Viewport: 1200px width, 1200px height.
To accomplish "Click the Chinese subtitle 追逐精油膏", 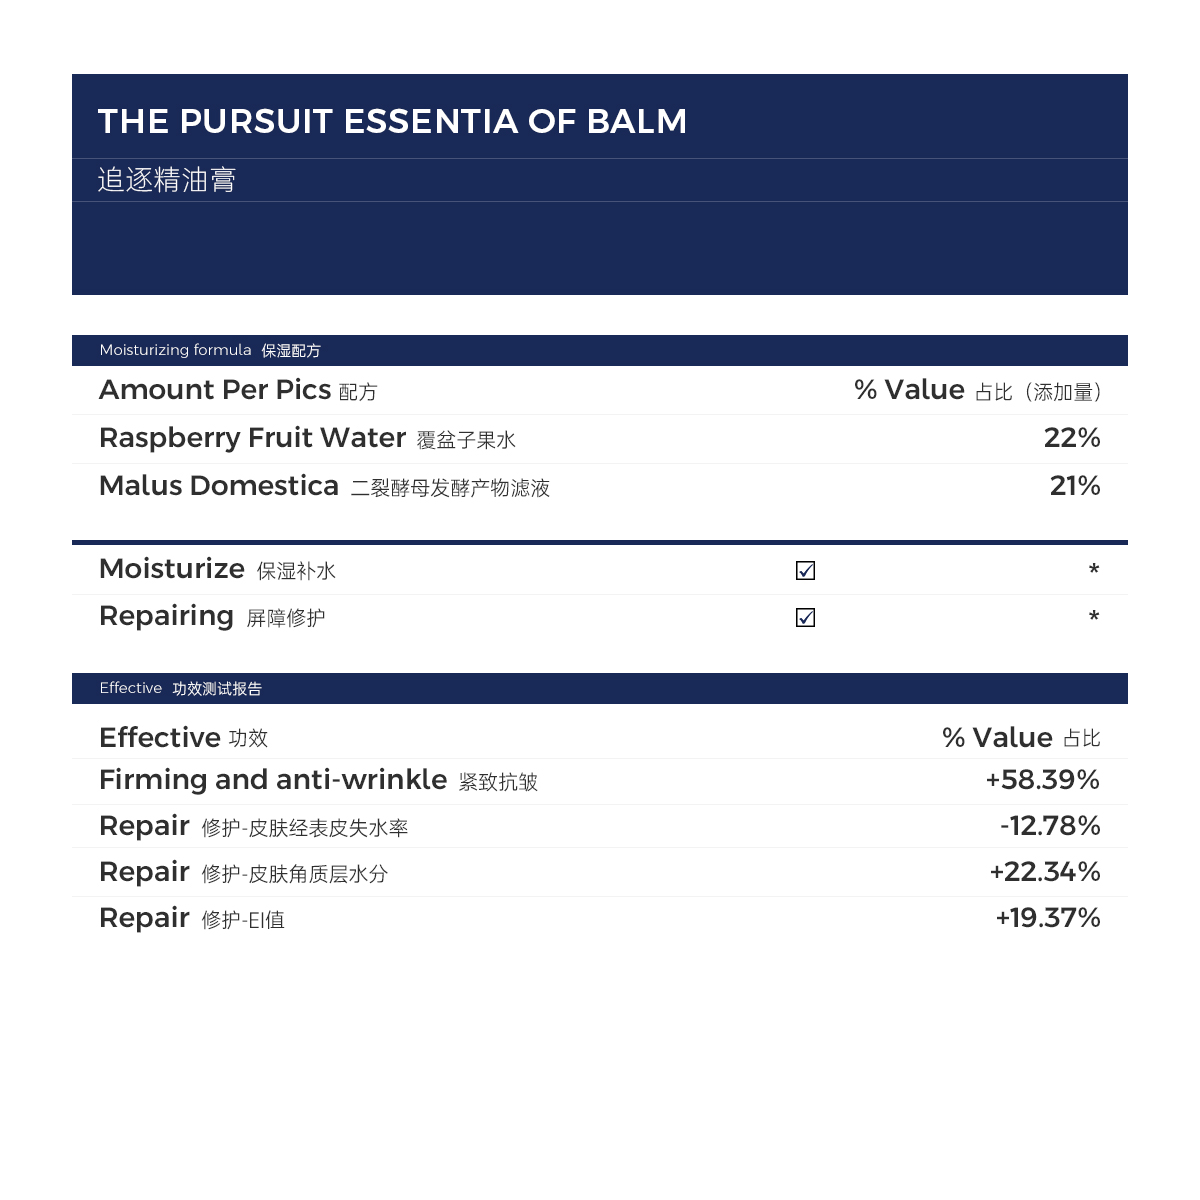I will click(167, 180).
